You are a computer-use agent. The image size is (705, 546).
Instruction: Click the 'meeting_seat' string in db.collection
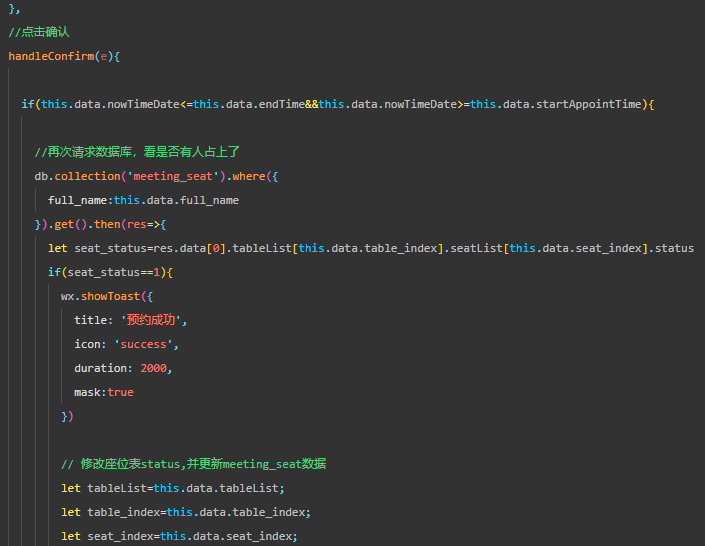click(173, 176)
